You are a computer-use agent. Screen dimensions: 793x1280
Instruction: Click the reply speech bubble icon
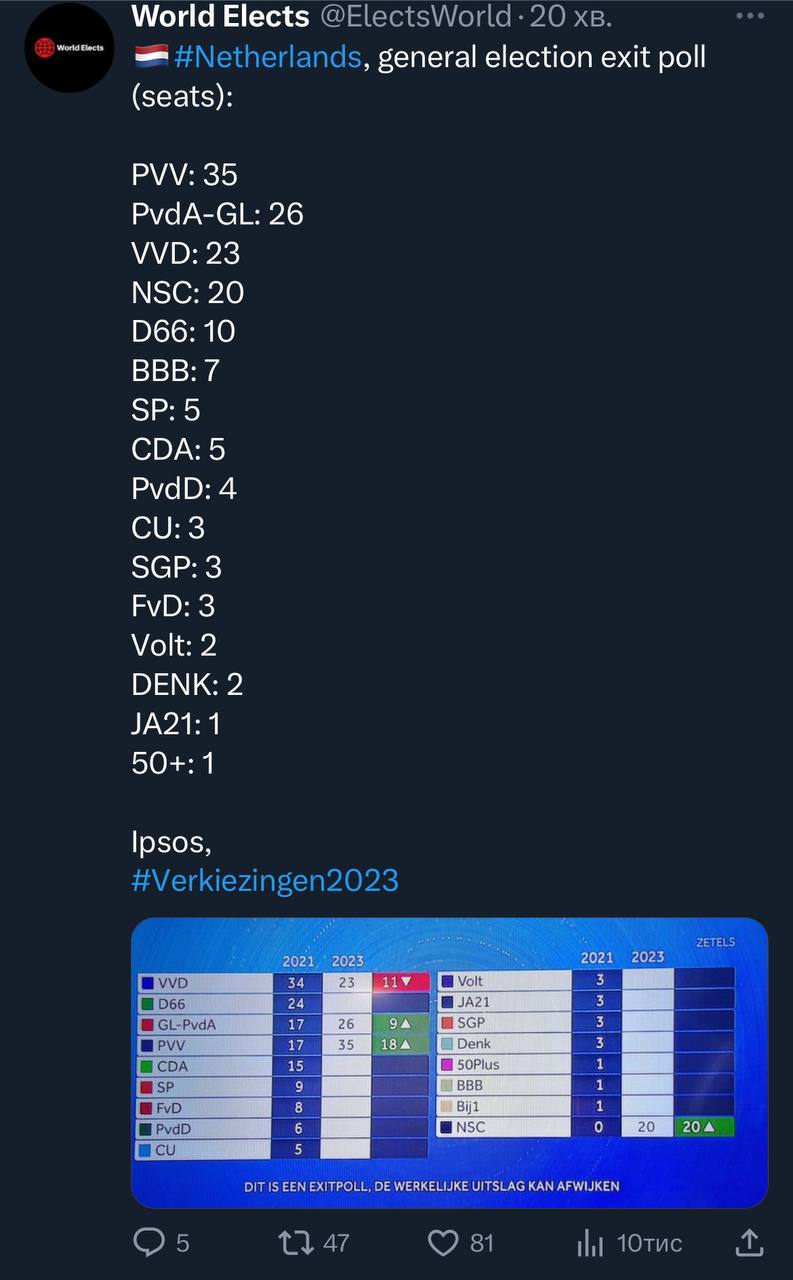point(149,1242)
